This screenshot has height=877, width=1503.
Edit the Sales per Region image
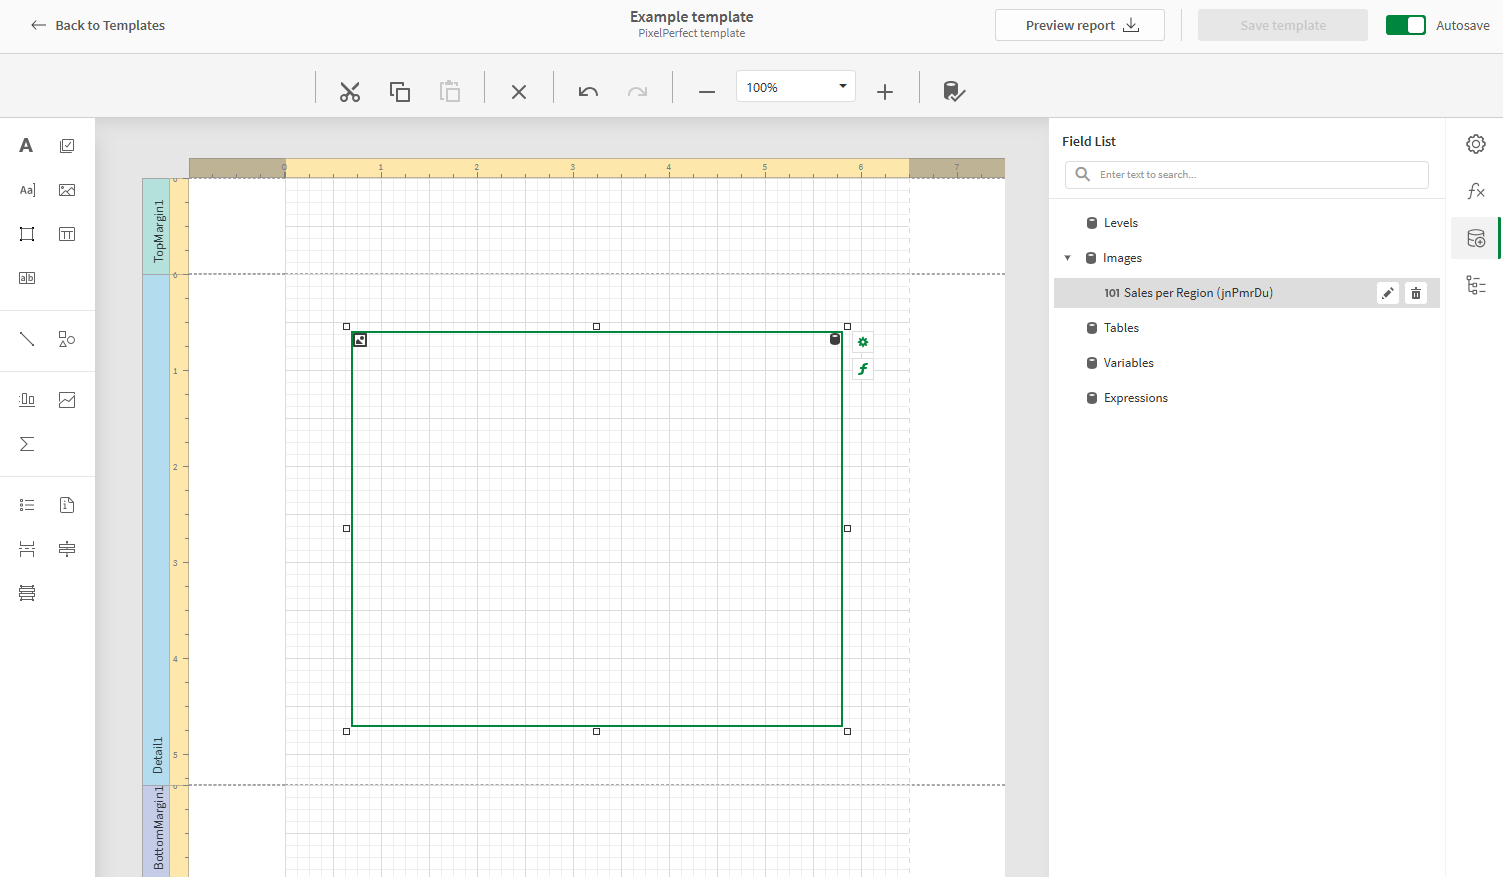[1387, 292]
